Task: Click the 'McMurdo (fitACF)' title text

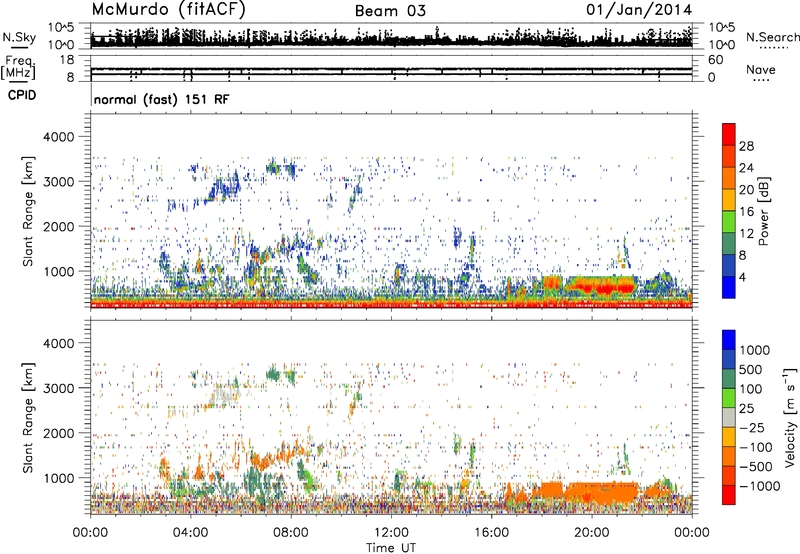Action: point(168,10)
